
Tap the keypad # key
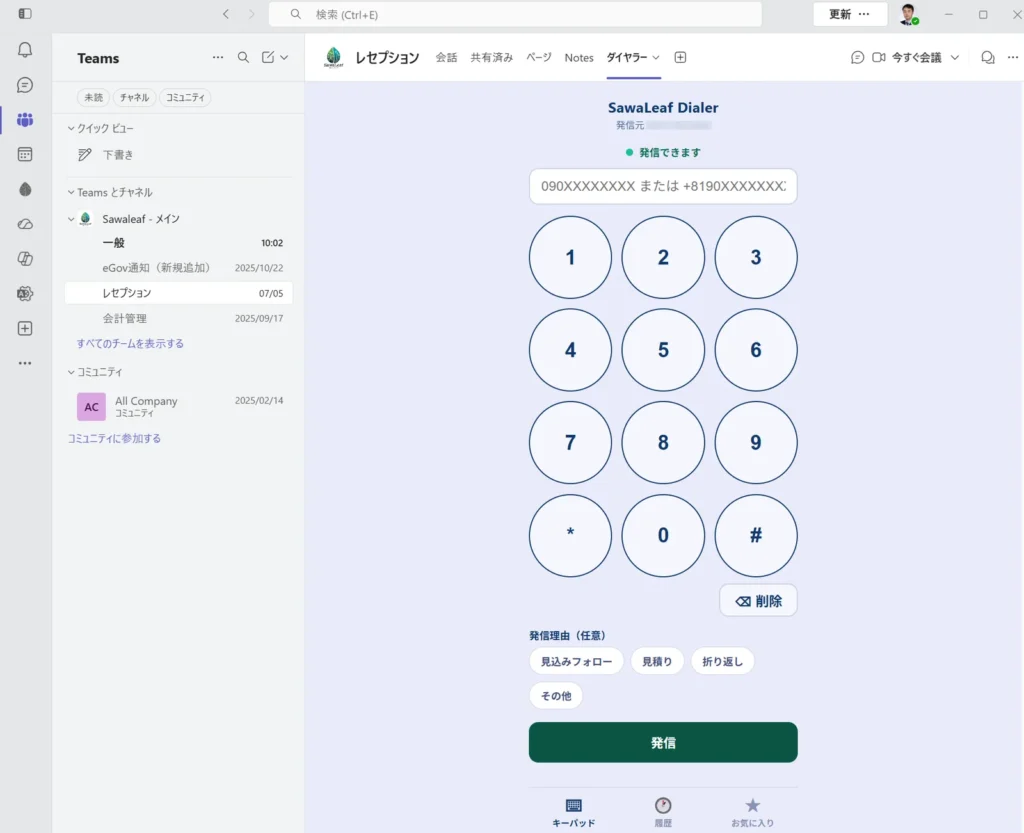click(x=756, y=535)
